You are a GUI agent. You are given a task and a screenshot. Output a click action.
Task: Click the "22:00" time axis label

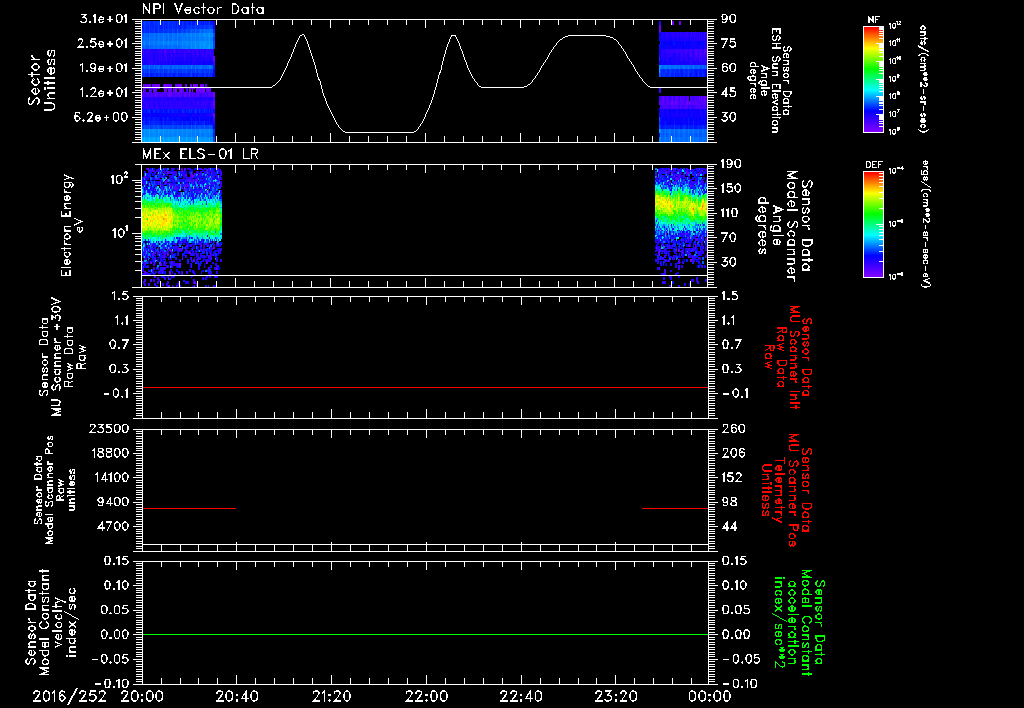click(x=426, y=696)
